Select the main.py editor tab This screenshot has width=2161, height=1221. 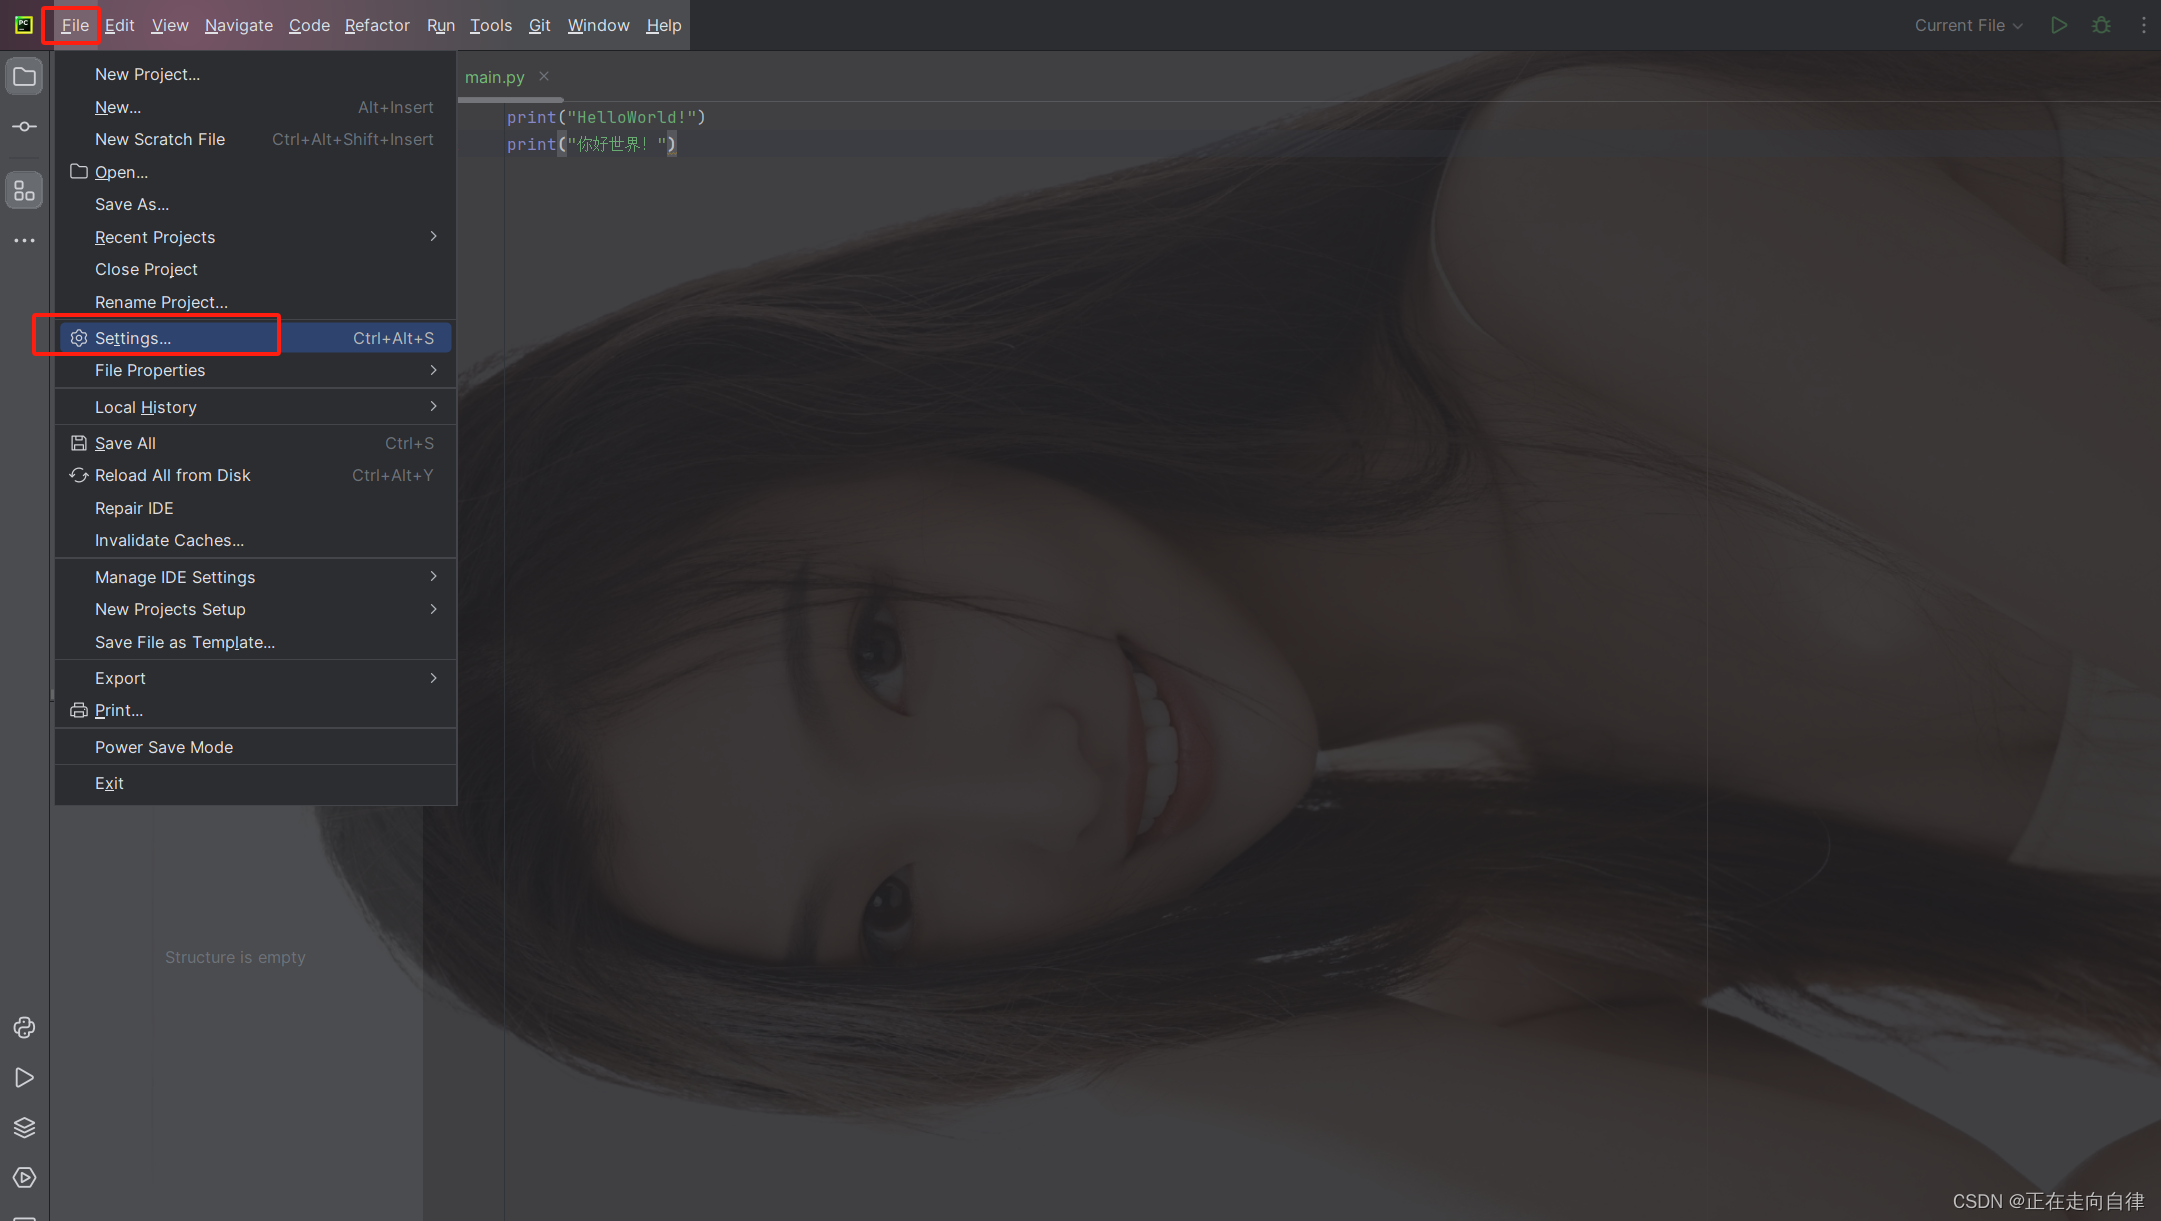[x=495, y=77]
